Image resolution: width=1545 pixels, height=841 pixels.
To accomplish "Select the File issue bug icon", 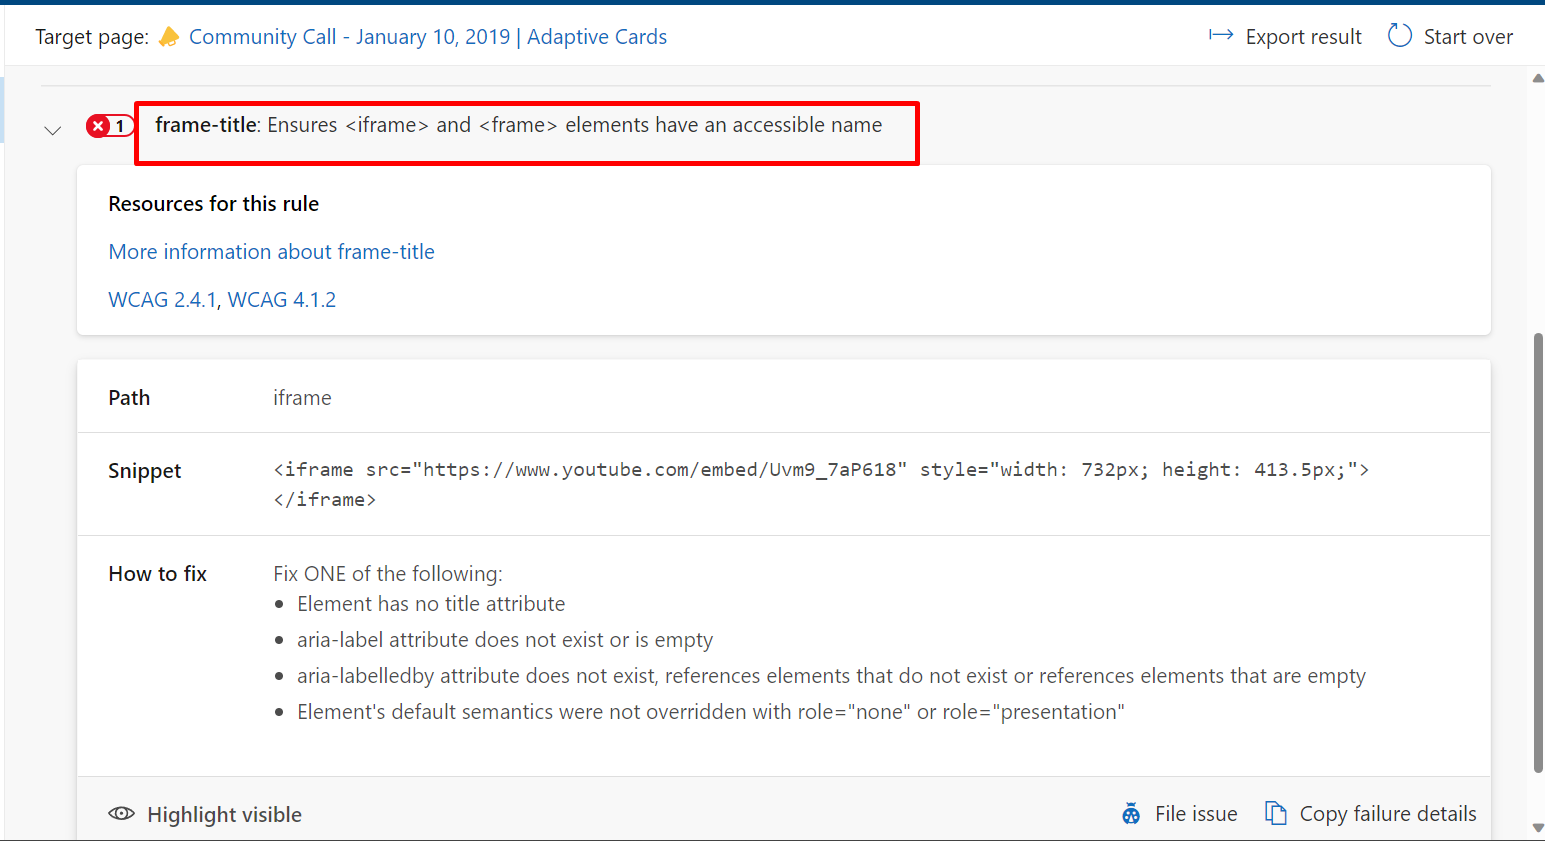I will tap(1130, 813).
